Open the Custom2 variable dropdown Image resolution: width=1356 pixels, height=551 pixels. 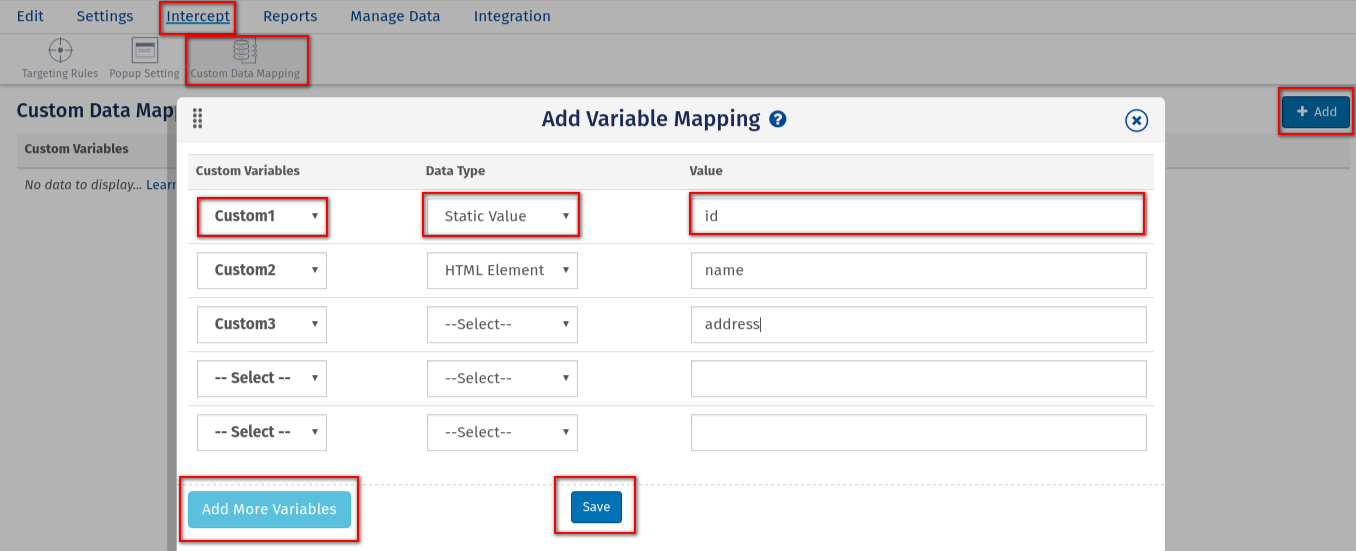click(x=262, y=270)
